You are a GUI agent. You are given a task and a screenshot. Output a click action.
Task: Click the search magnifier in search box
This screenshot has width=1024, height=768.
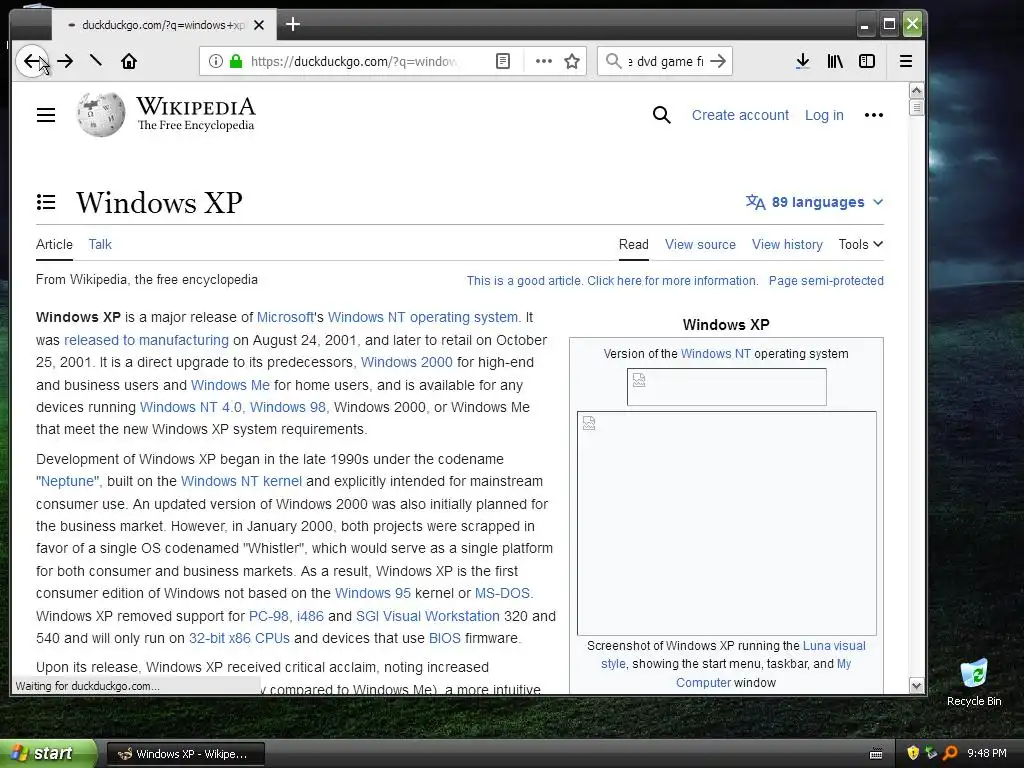[x=613, y=61]
